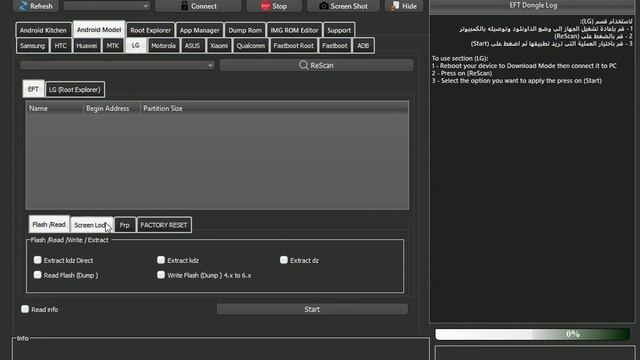Click 'Reboot your device to Download Mode' line
Viewport: 640px width, 360px height.
524,66
